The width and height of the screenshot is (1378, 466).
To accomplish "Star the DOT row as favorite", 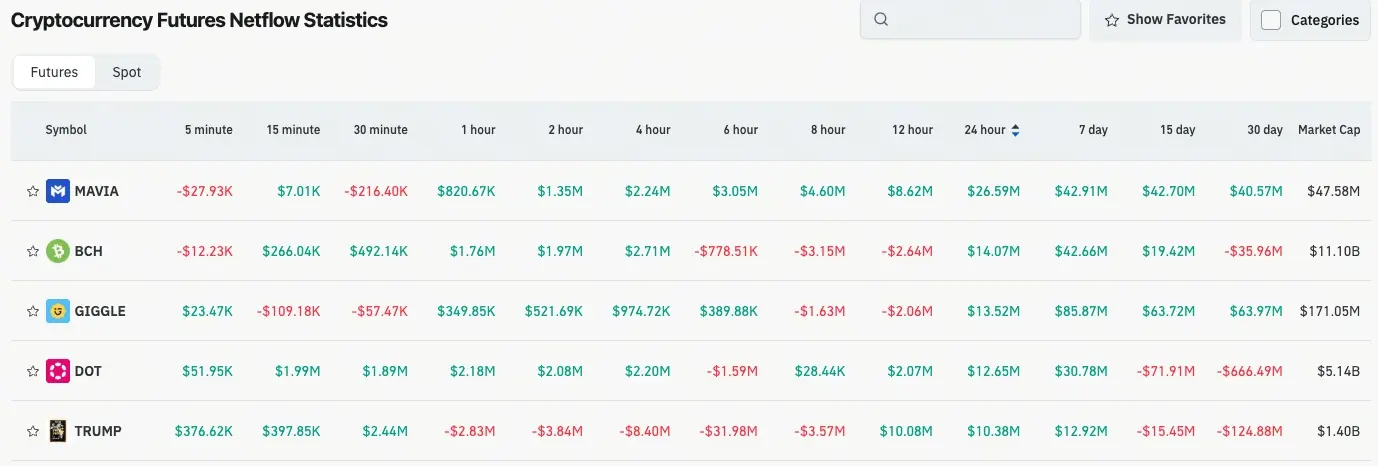I will click(x=33, y=371).
